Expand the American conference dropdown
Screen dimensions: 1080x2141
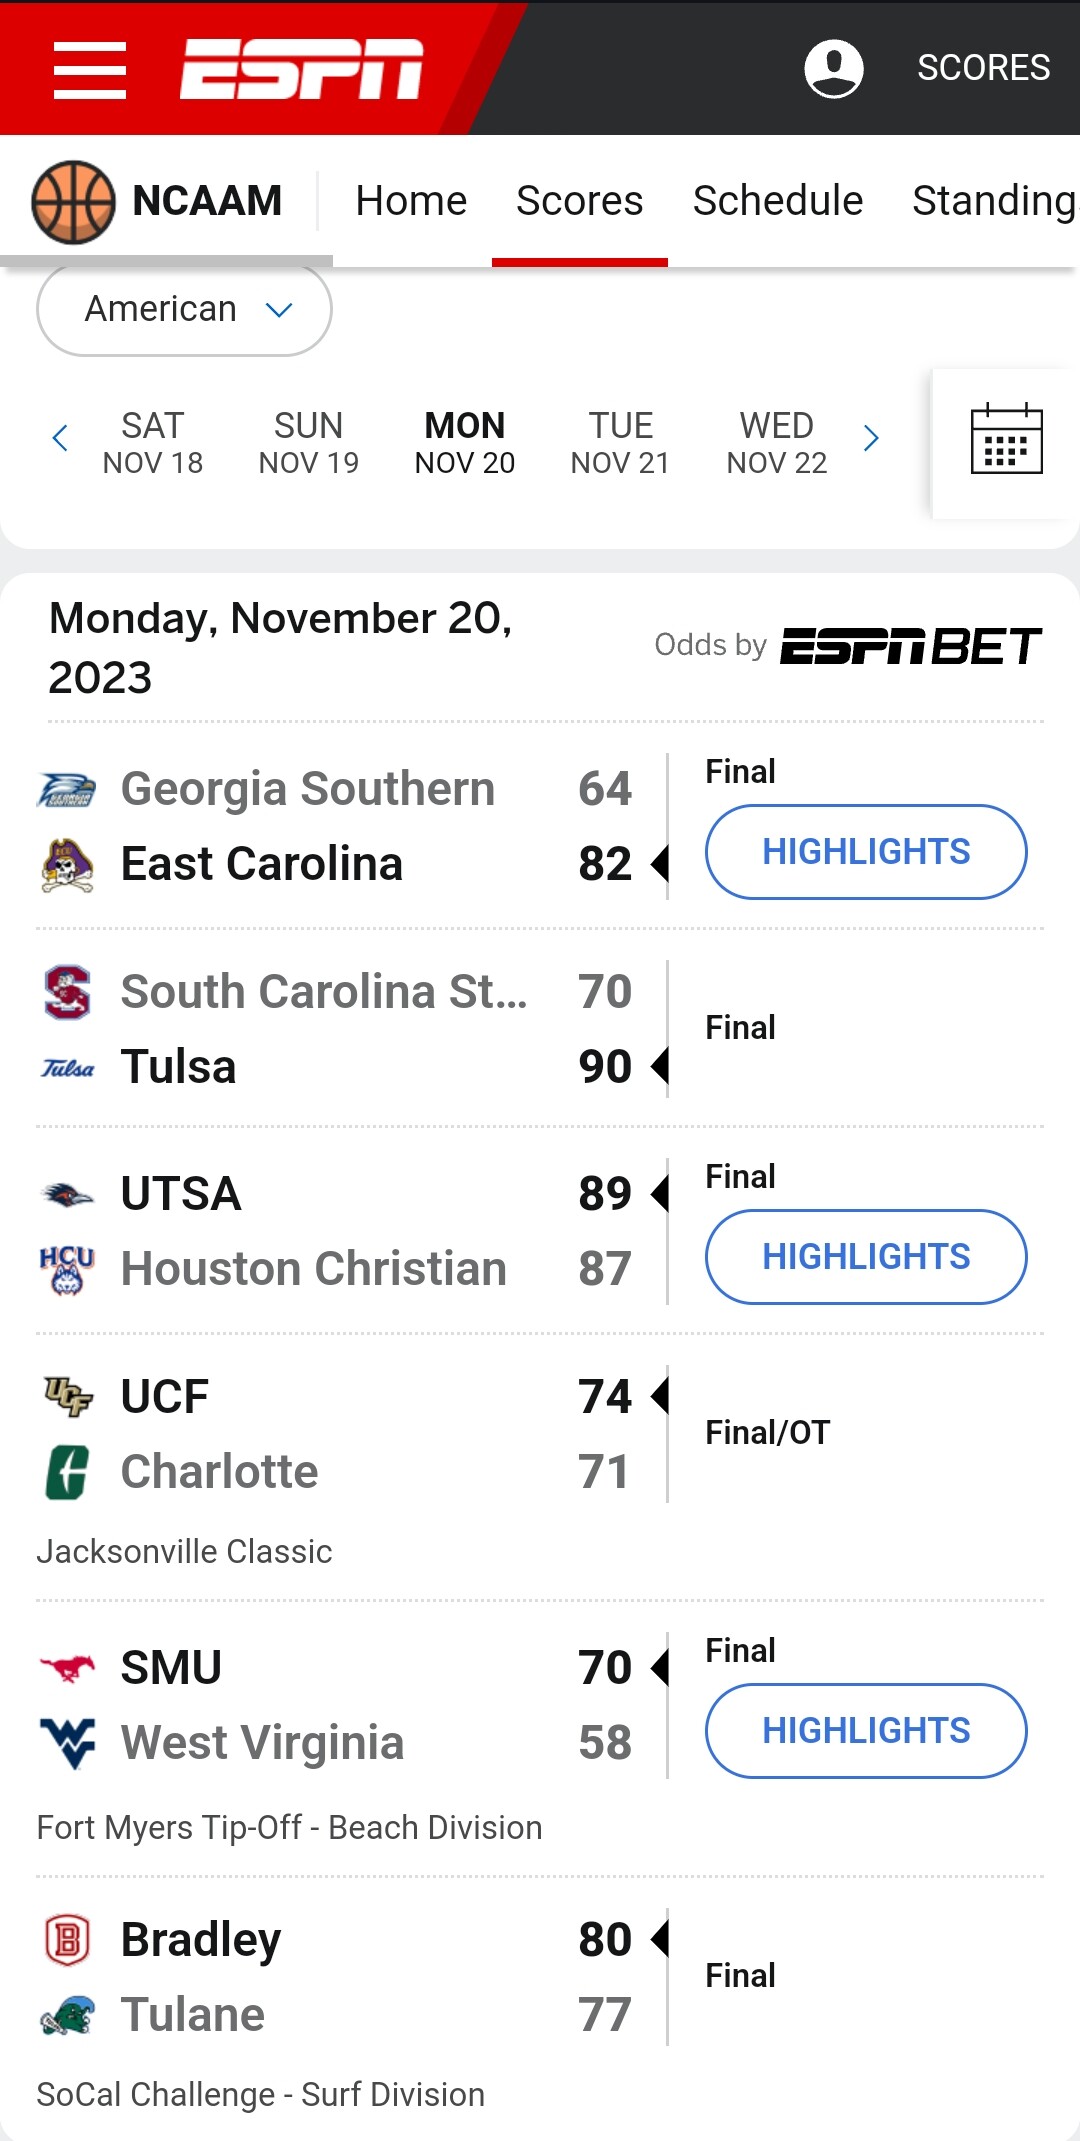click(184, 309)
